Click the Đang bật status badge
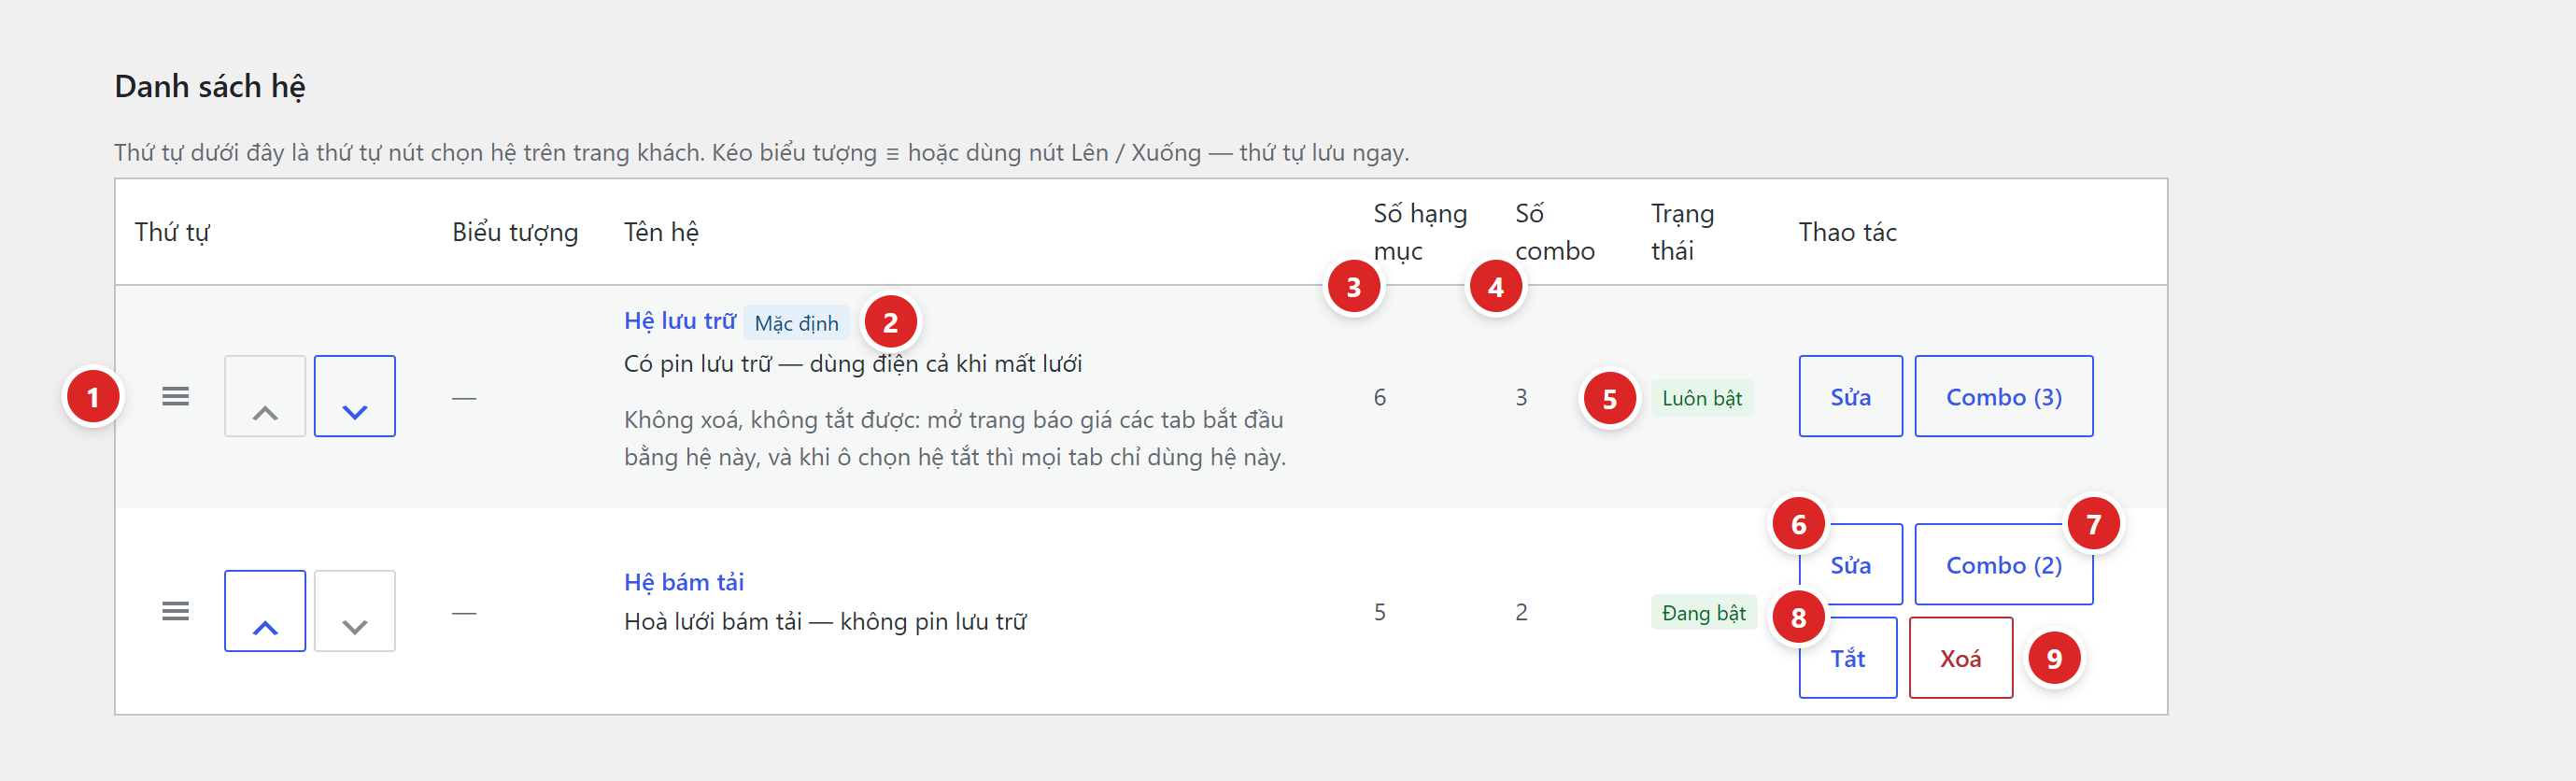The image size is (2576, 781). pos(1704,613)
